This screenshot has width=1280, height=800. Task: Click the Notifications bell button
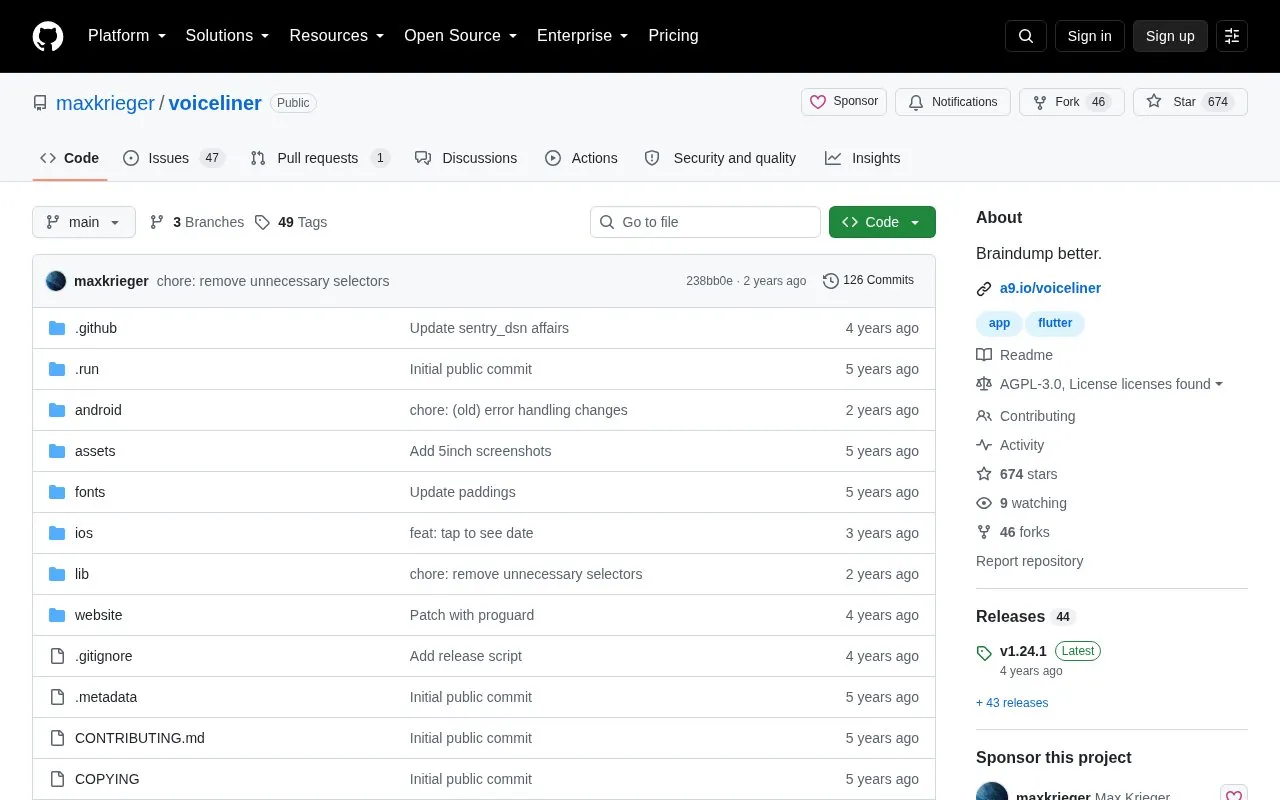pos(953,102)
